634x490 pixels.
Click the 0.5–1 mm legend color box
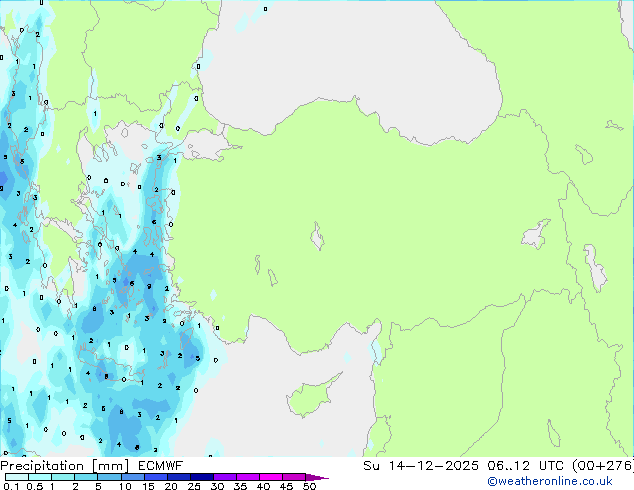click(x=40, y=477)
